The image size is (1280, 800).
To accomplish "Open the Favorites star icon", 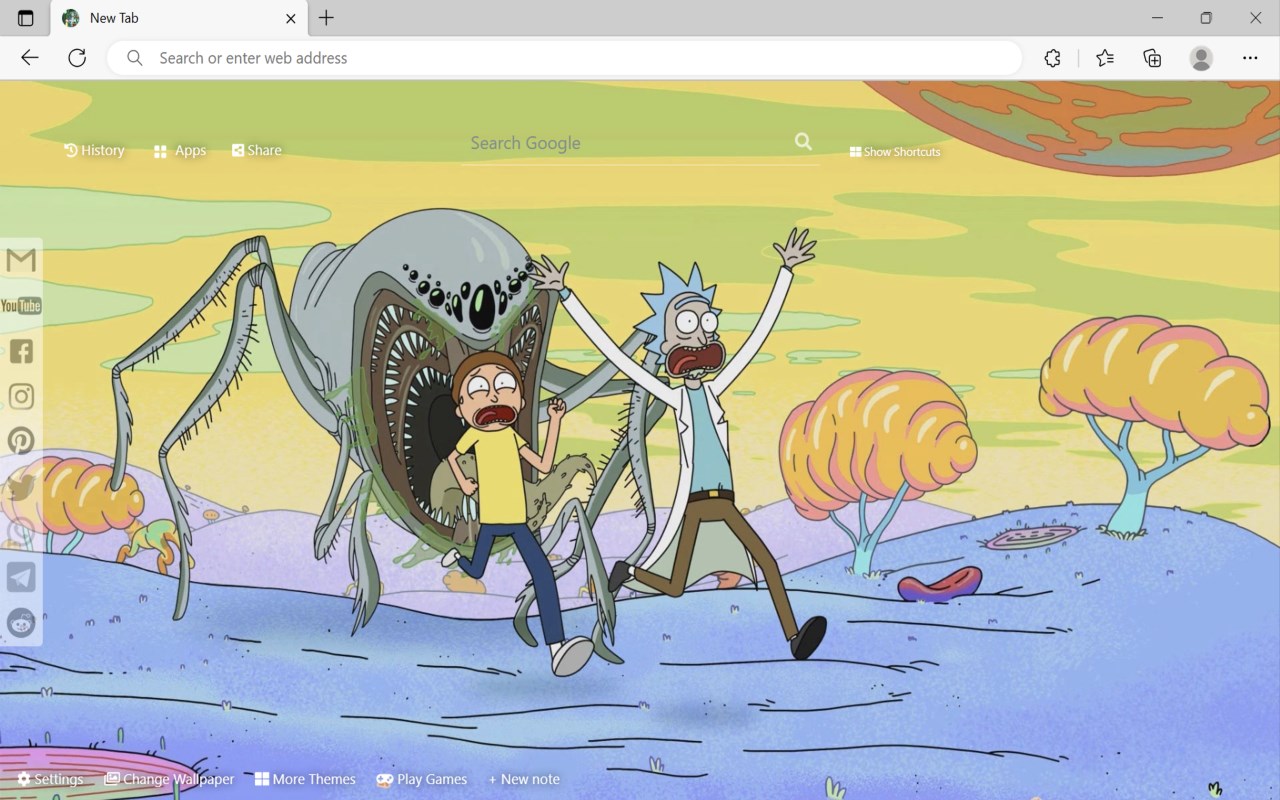I will pos(1105,58).
